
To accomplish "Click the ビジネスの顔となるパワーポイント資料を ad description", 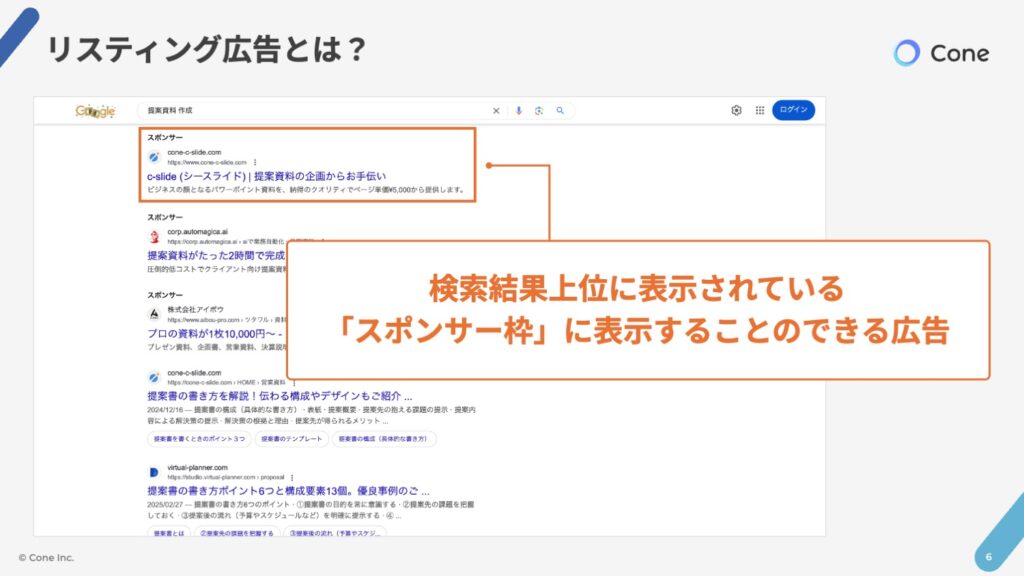I will point(306,190).
